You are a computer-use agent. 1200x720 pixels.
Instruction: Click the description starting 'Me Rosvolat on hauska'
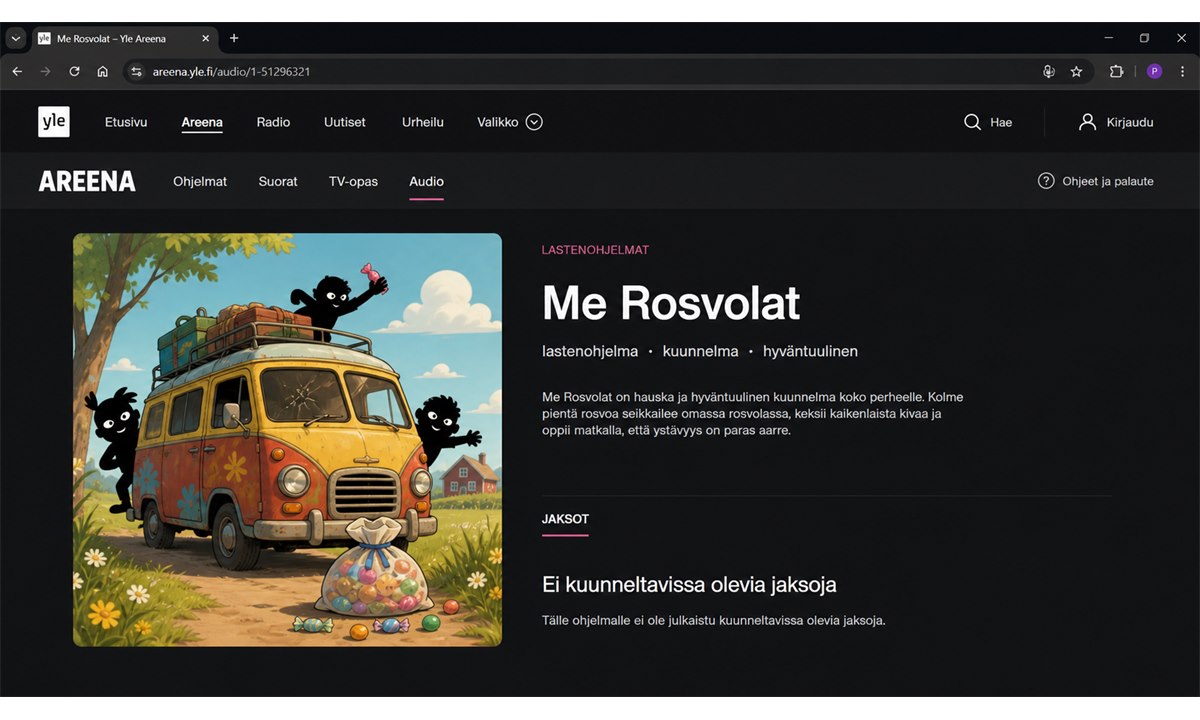pyautogui.click(x=752, y=413)
